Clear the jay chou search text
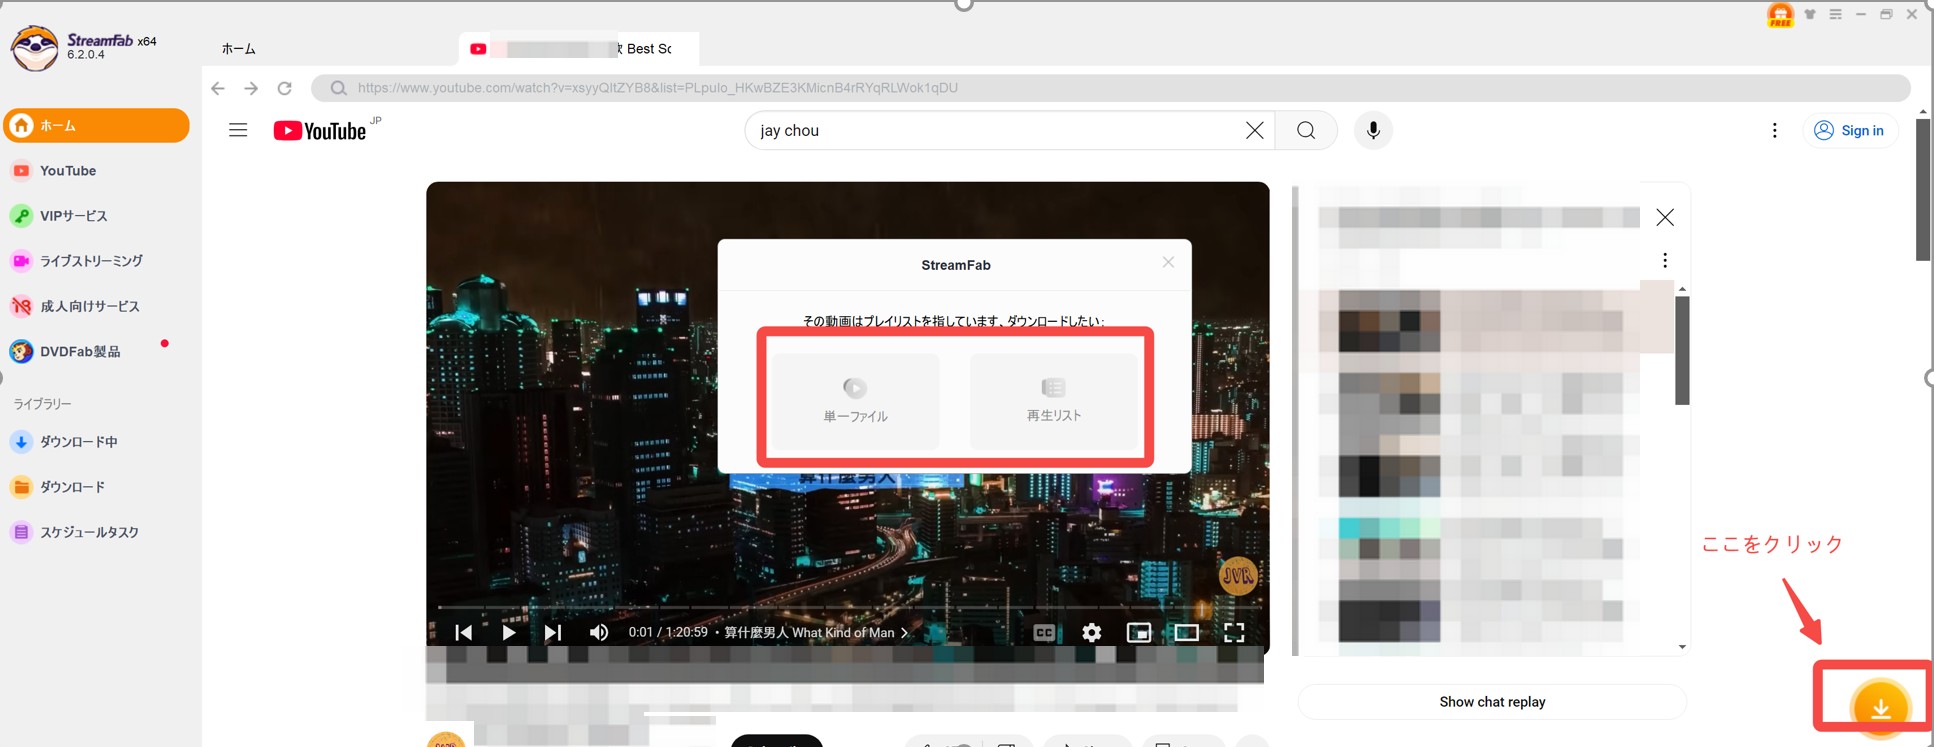This screenshot has height=747, width=1934. point(1254,130)
